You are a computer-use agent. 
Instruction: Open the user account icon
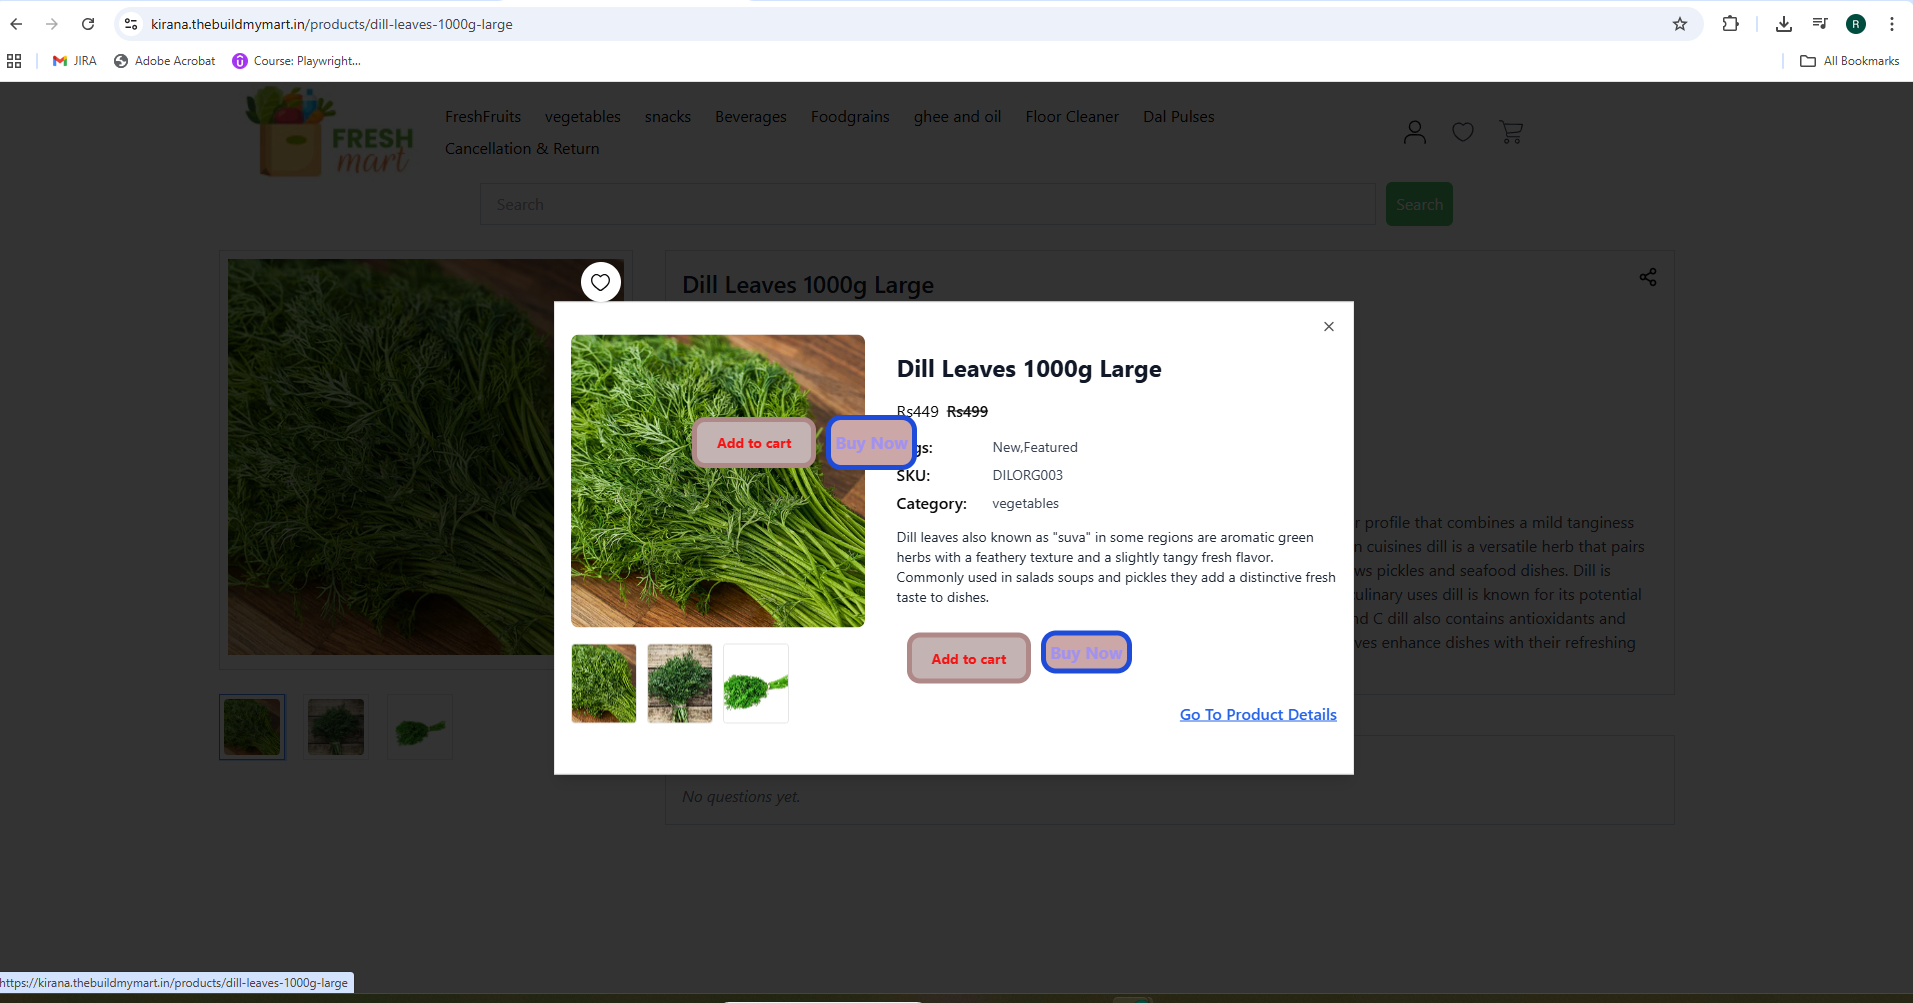(x=1415, y=132)
